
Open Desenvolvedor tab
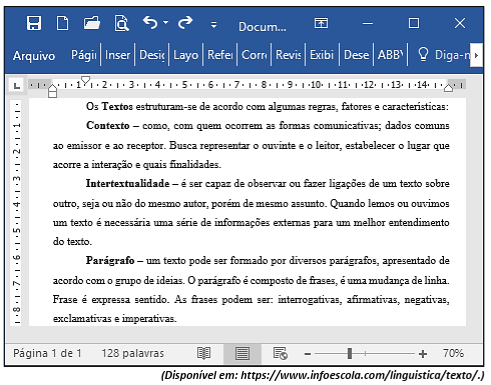click(x=356, y=55)
